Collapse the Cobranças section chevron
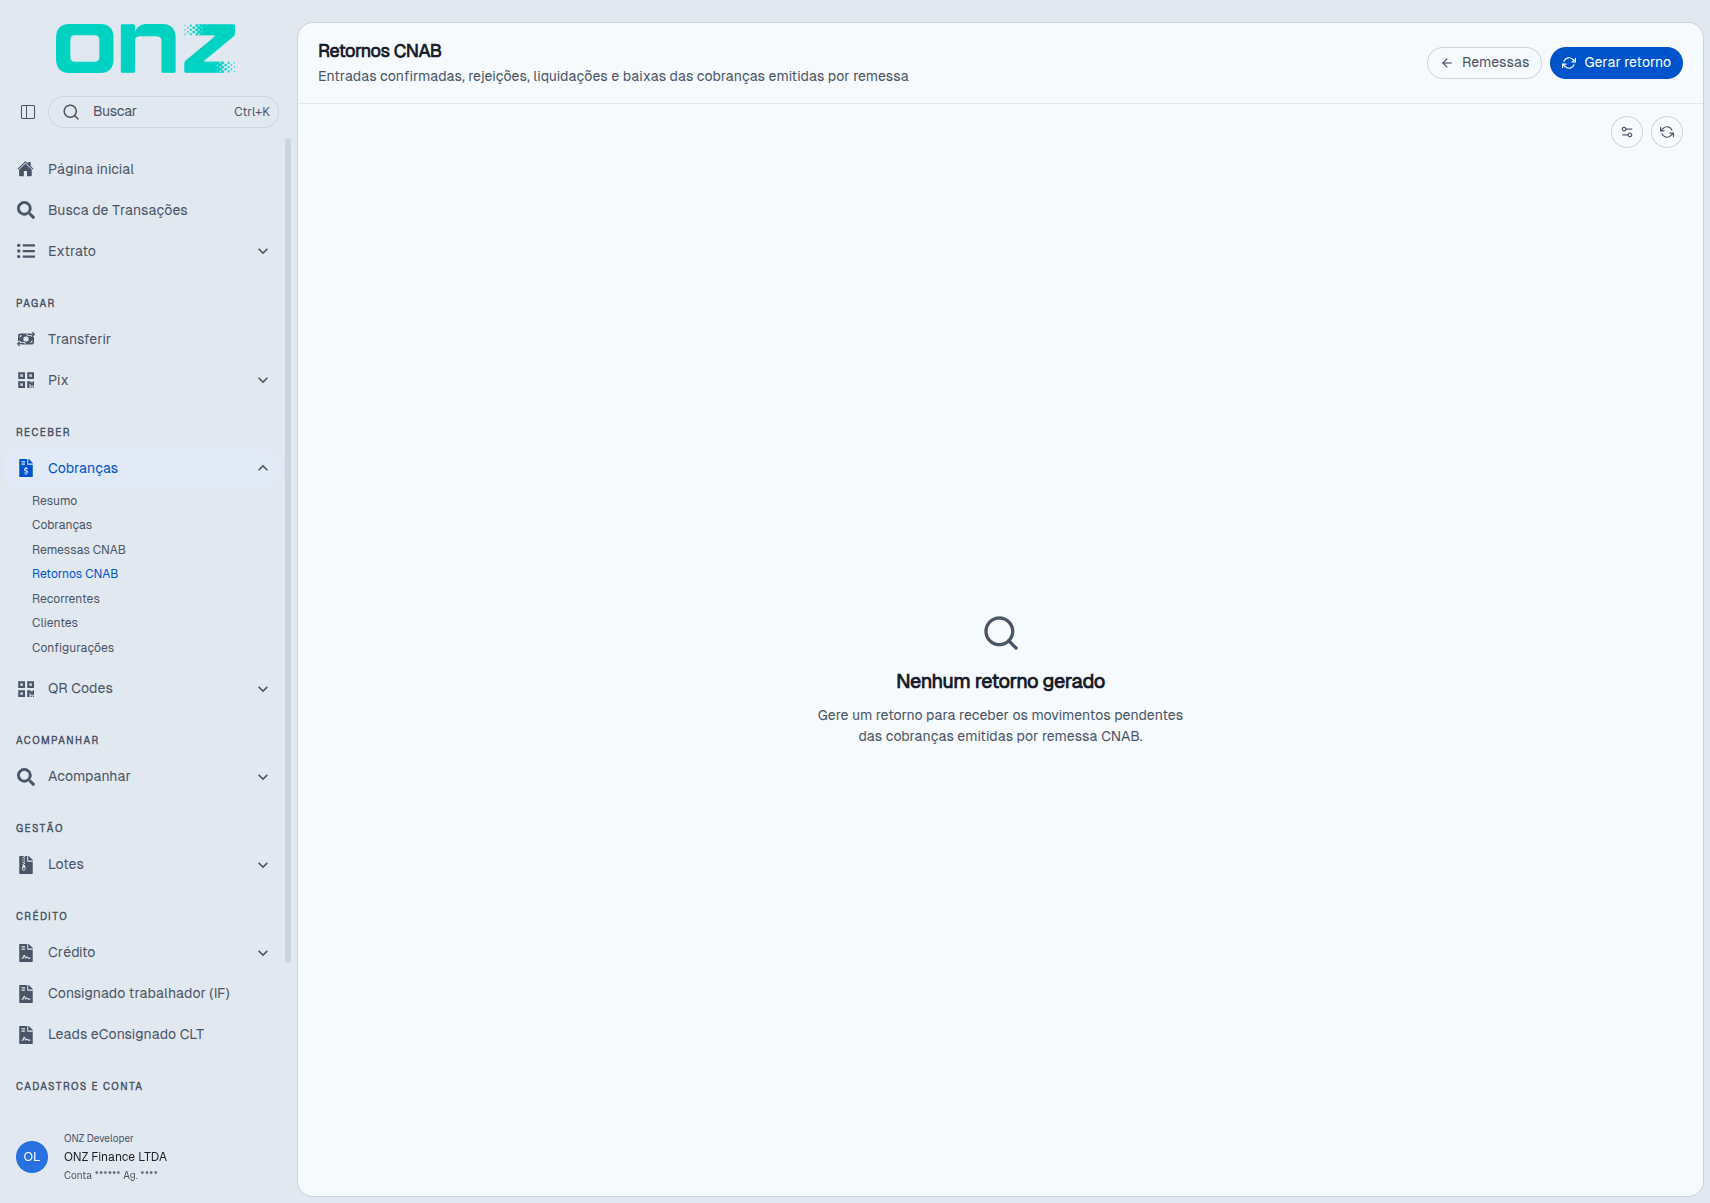The width and height of the screenshot is (1710, 1203). tap(263, 468)
